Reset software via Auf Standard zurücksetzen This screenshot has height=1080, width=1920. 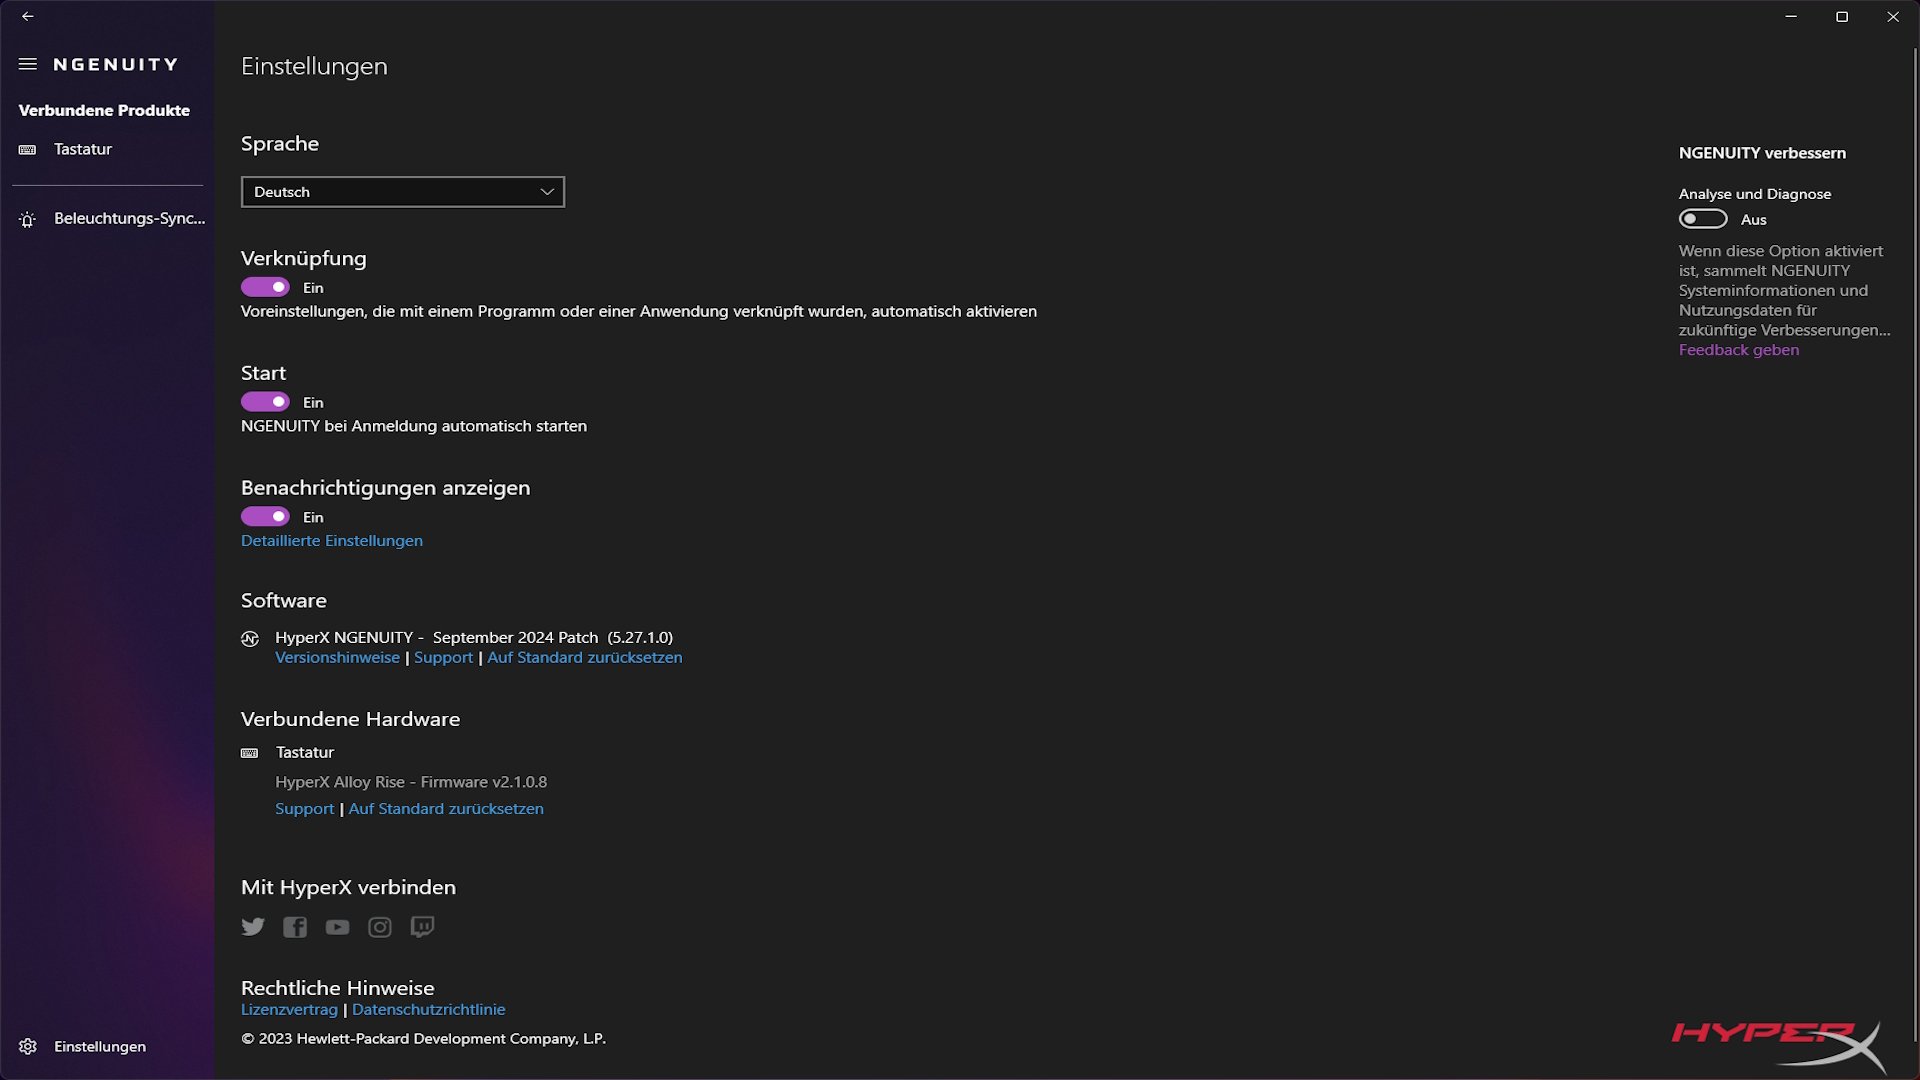pyautogui.click(x=585, y=658)
